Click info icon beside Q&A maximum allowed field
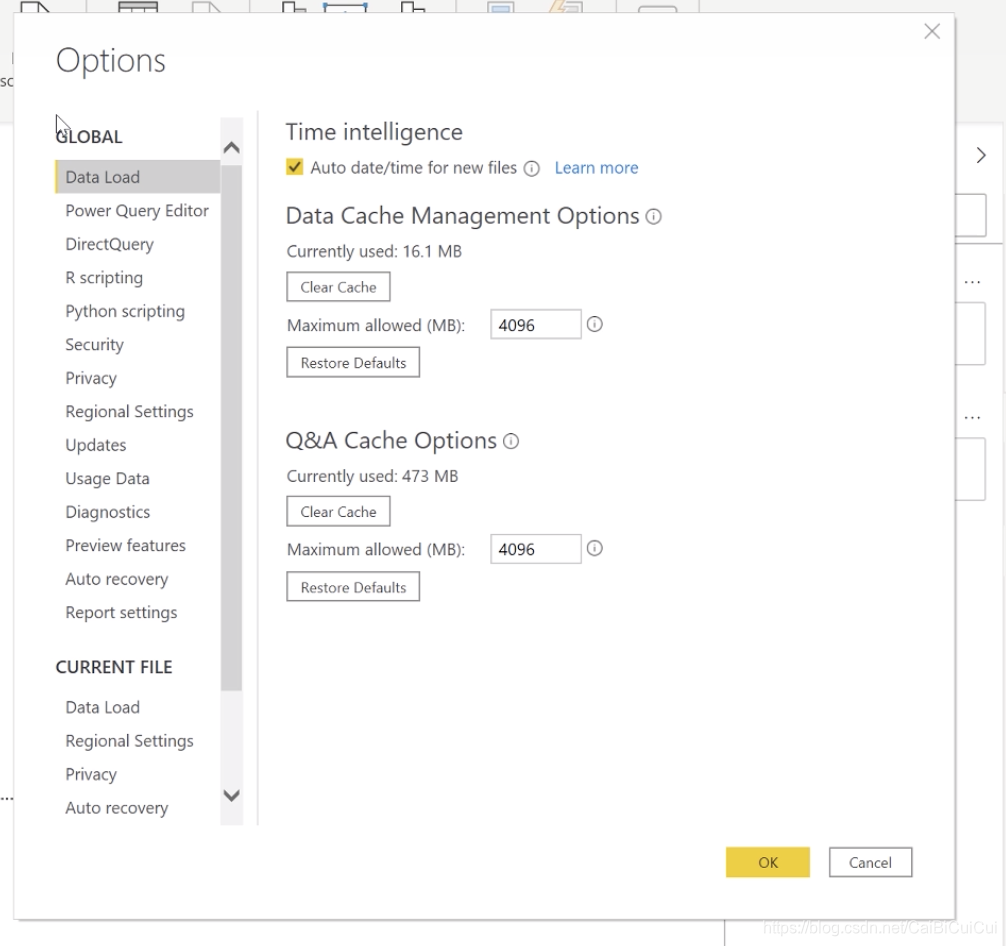 [595, 549]
